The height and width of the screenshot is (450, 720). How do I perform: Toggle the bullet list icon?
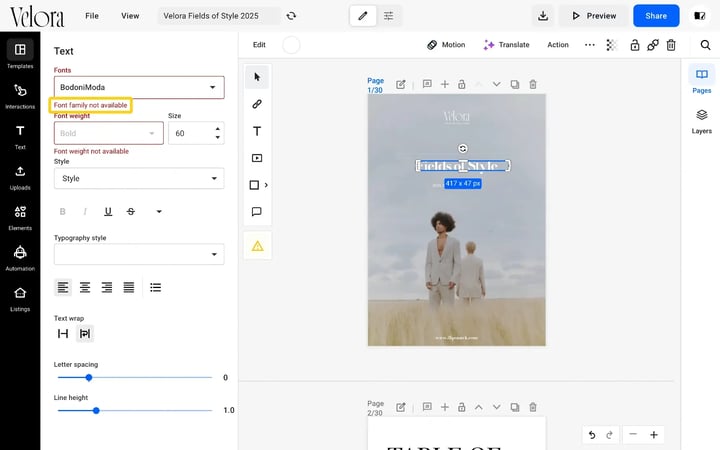pos(156,287)
